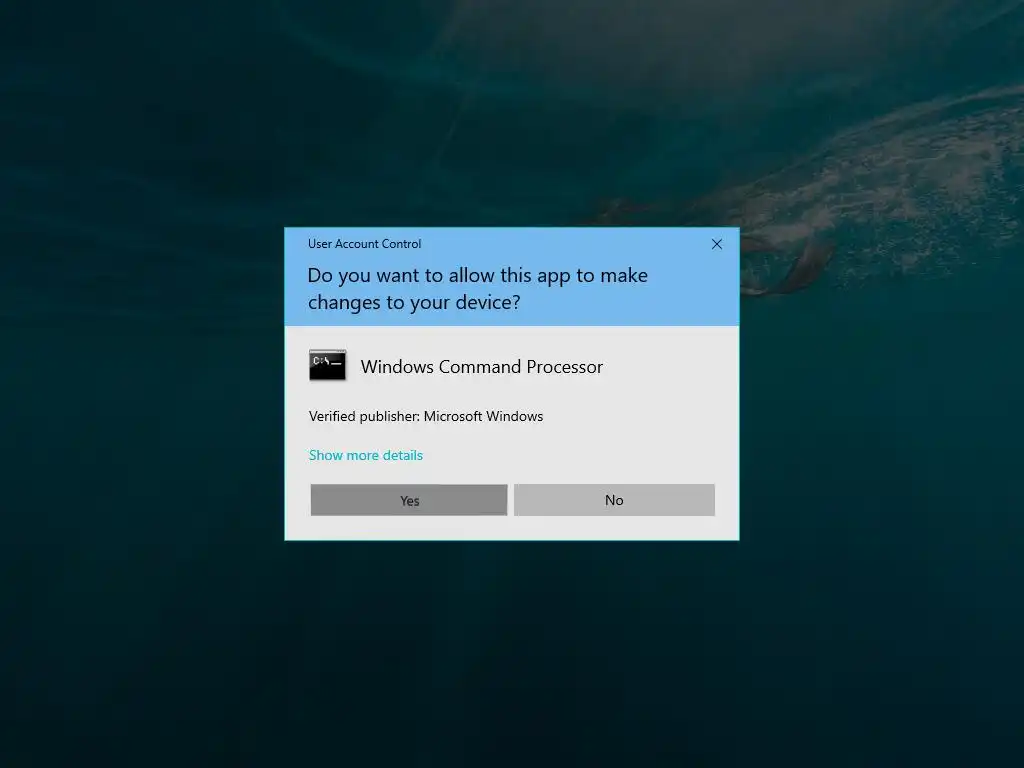Click the User Account Control title text

click(364, 244)
